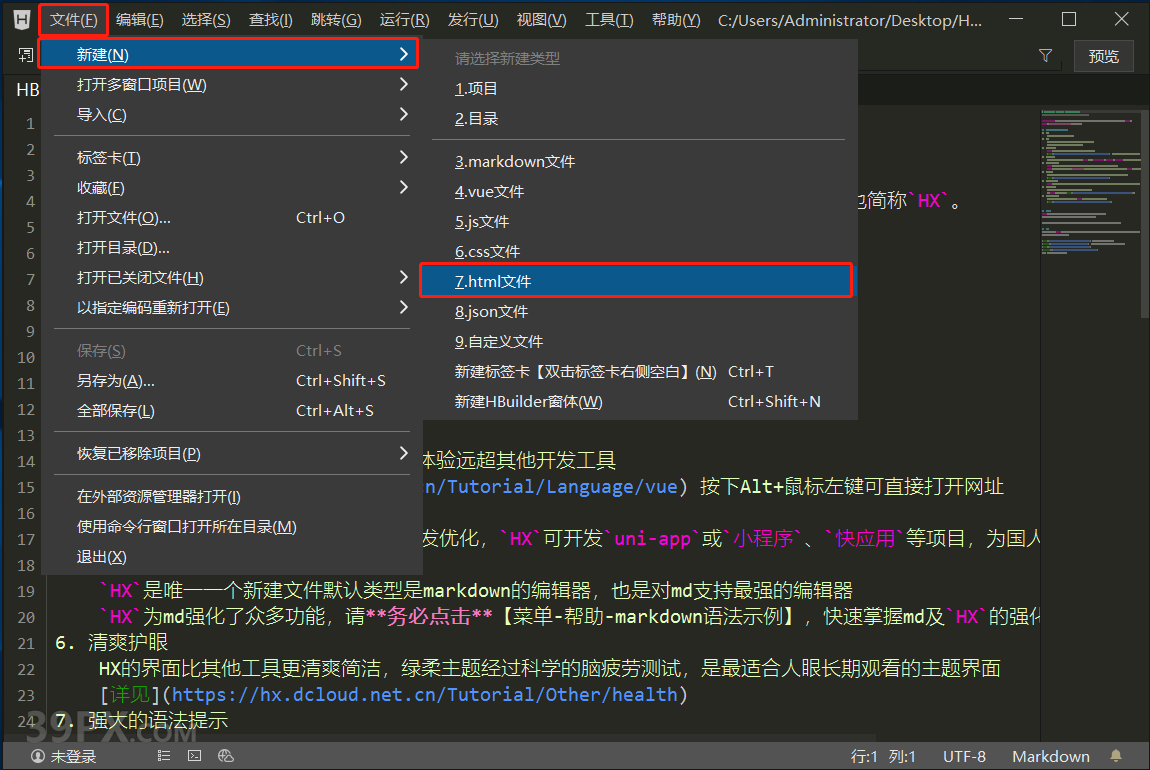The image size is (1150, 770).
Task: Click the outline list icon in status bar
Action: [163, 756]
